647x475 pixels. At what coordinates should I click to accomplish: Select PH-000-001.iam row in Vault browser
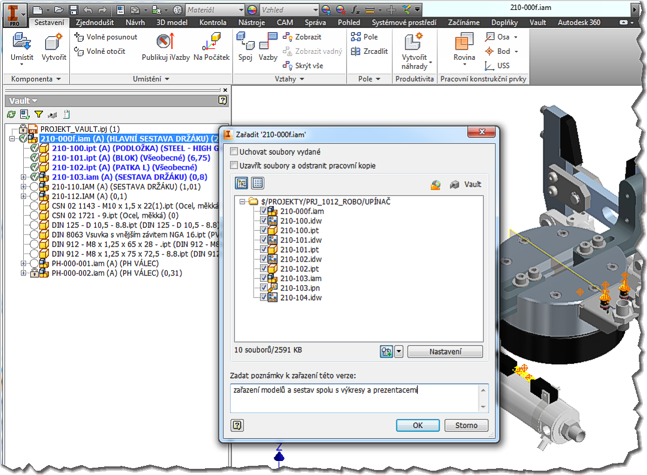click(x=105, y=263)
